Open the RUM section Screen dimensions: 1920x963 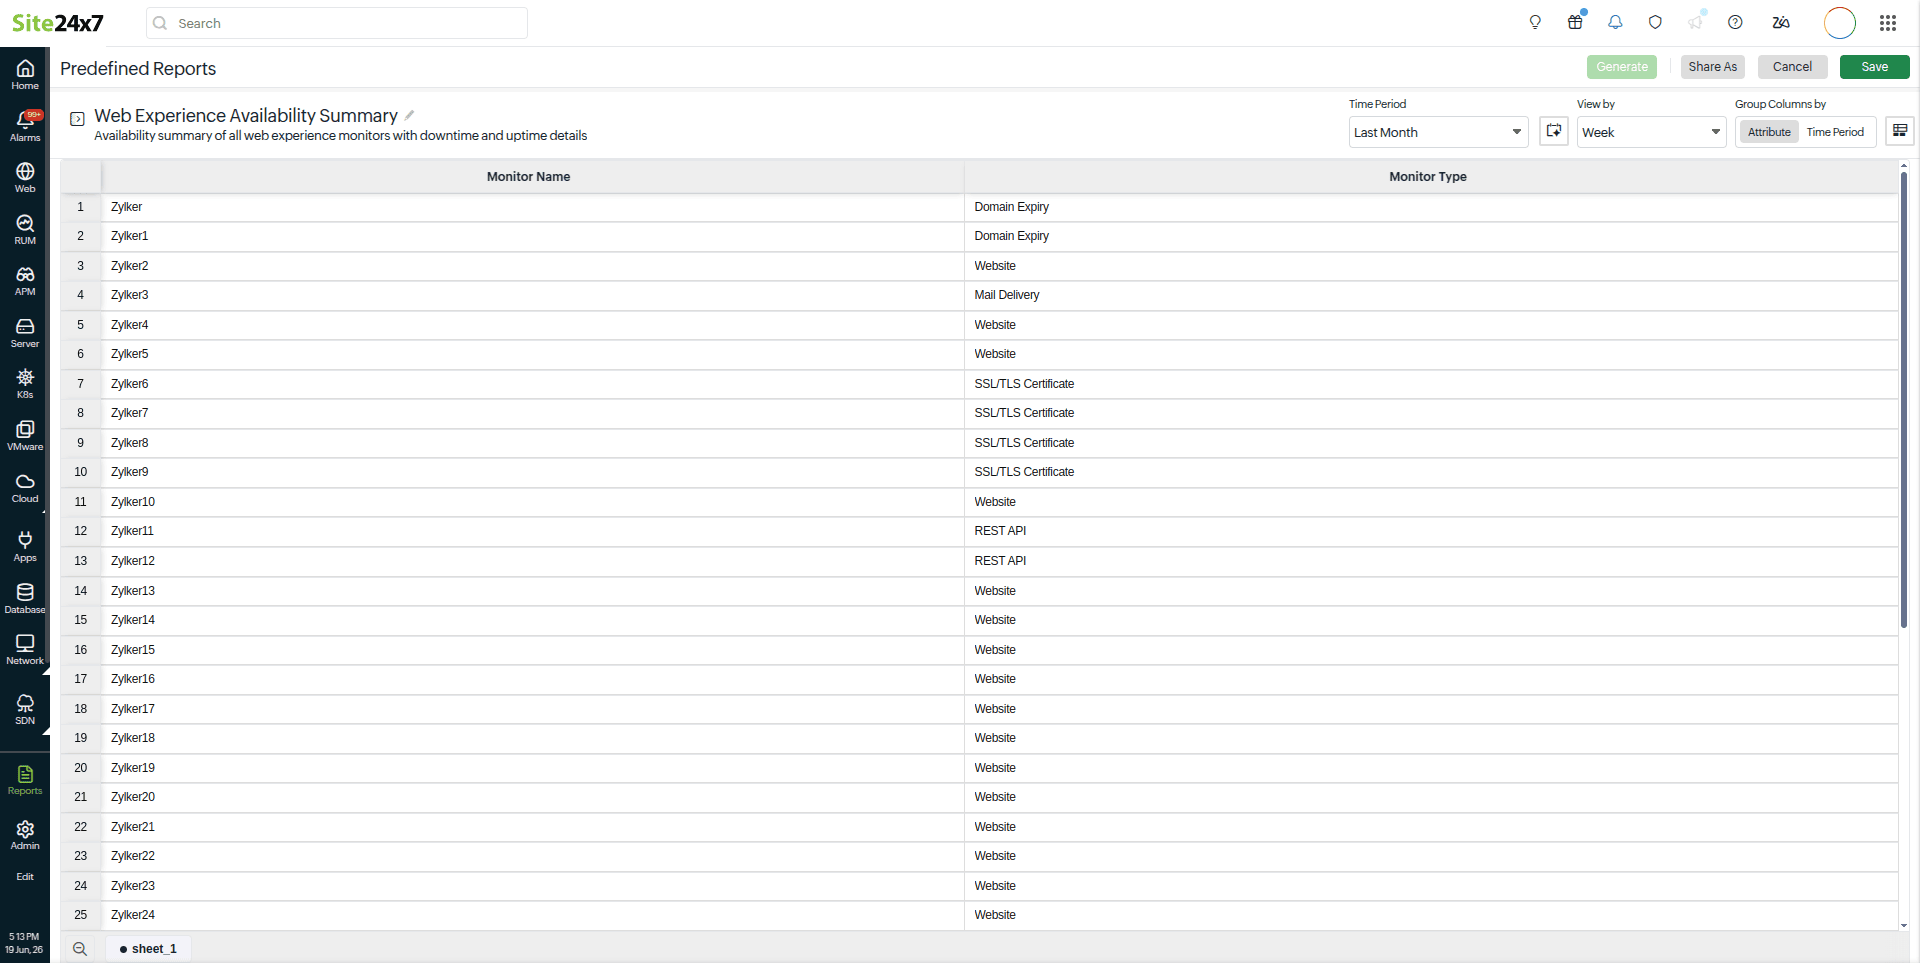pyautogui.click(x=25, y=229)
